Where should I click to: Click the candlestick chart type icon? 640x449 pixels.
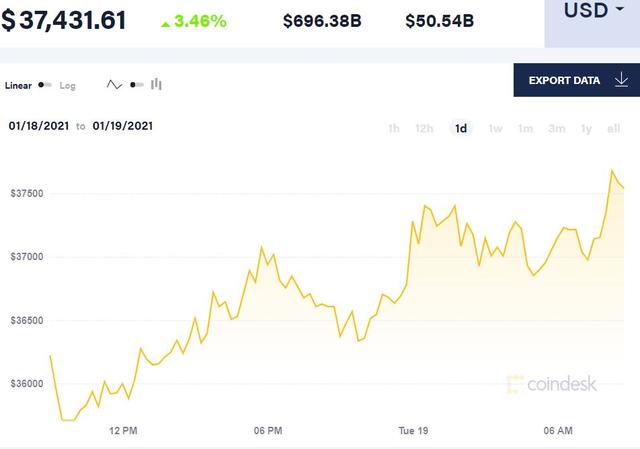coord(156,85)
